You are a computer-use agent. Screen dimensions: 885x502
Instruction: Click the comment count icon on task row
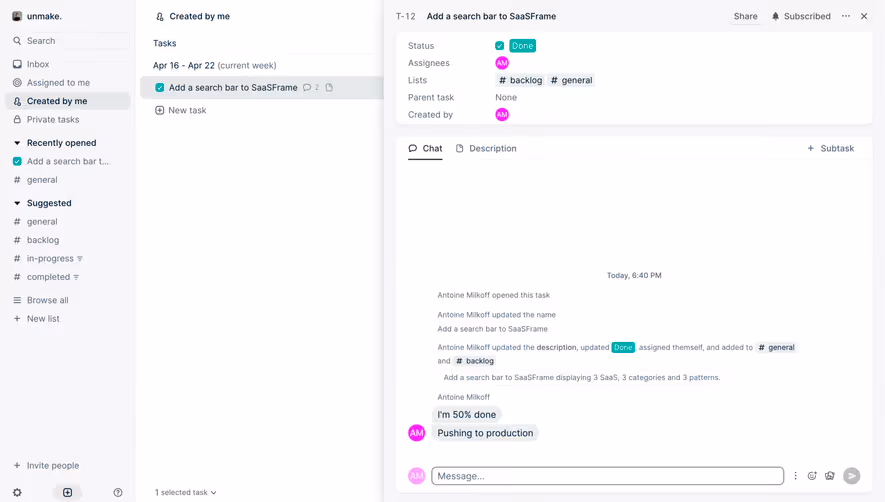coord(310,88)
